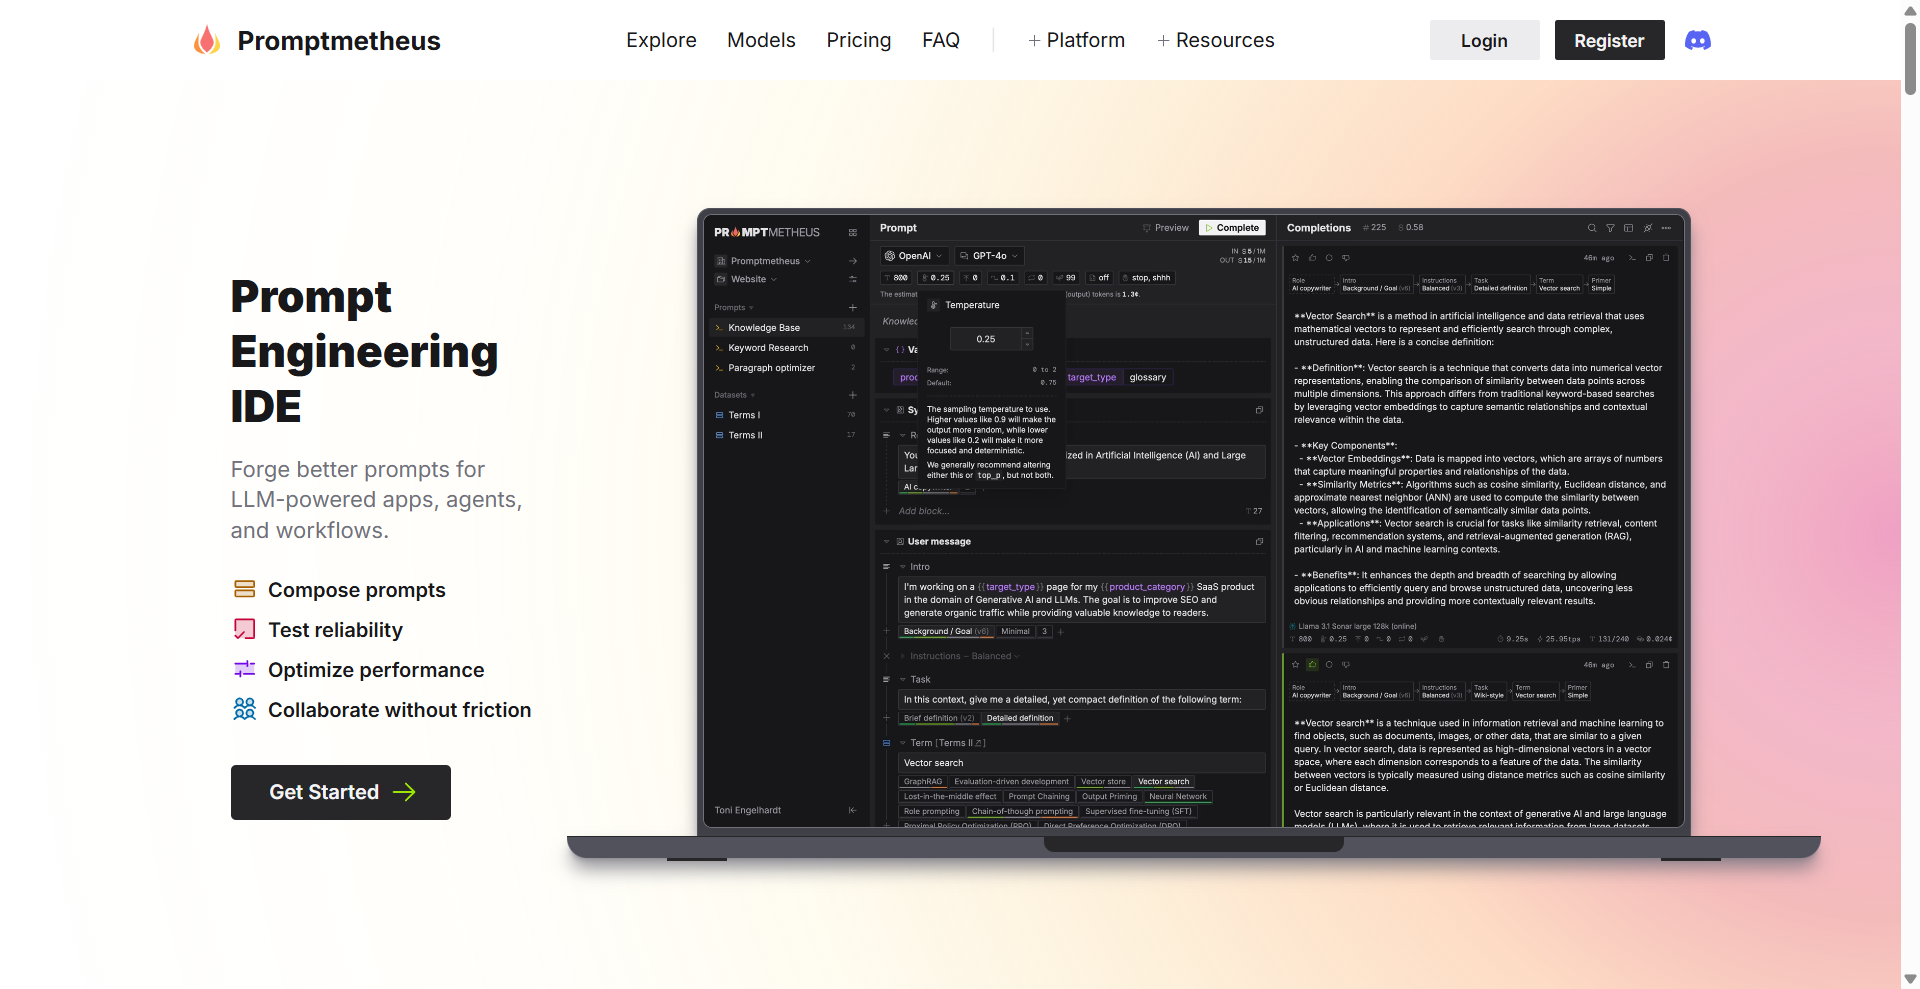The width and height of the screenshot is (1920, 989).
Task: Open the GPT-4o model dropdown
Action: click(989, 256)
